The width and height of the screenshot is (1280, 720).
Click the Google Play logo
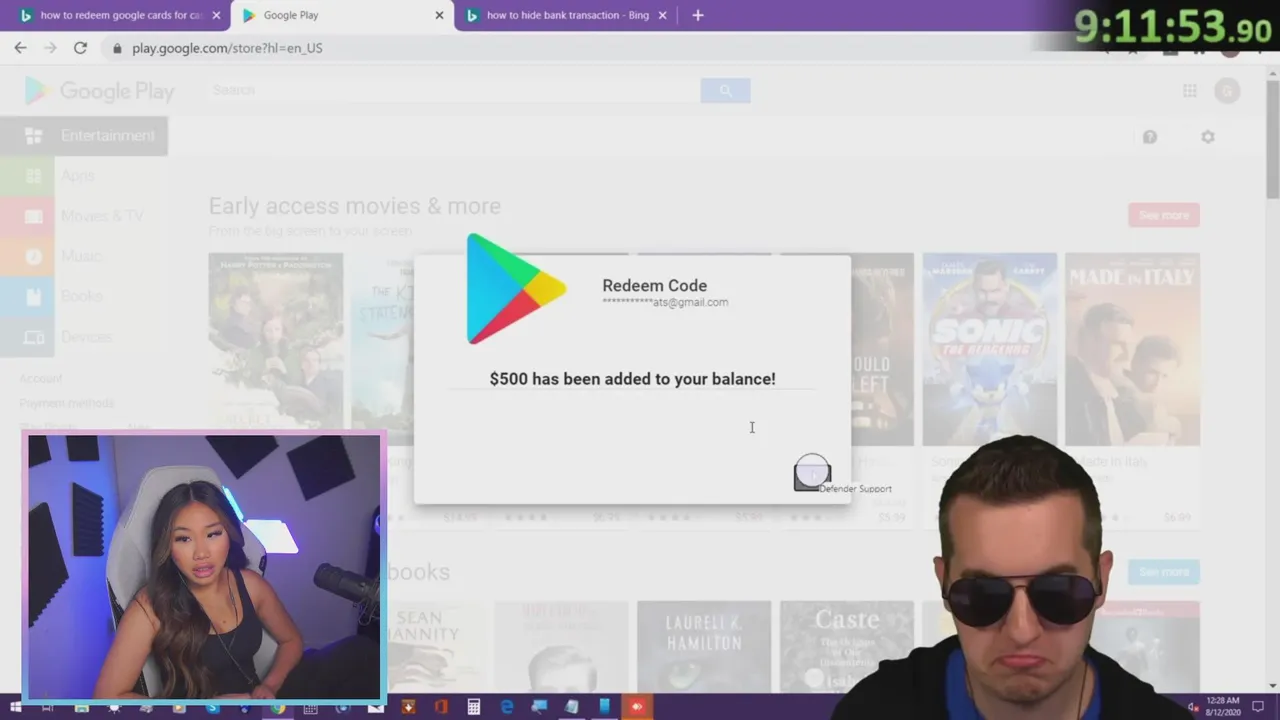99,91
